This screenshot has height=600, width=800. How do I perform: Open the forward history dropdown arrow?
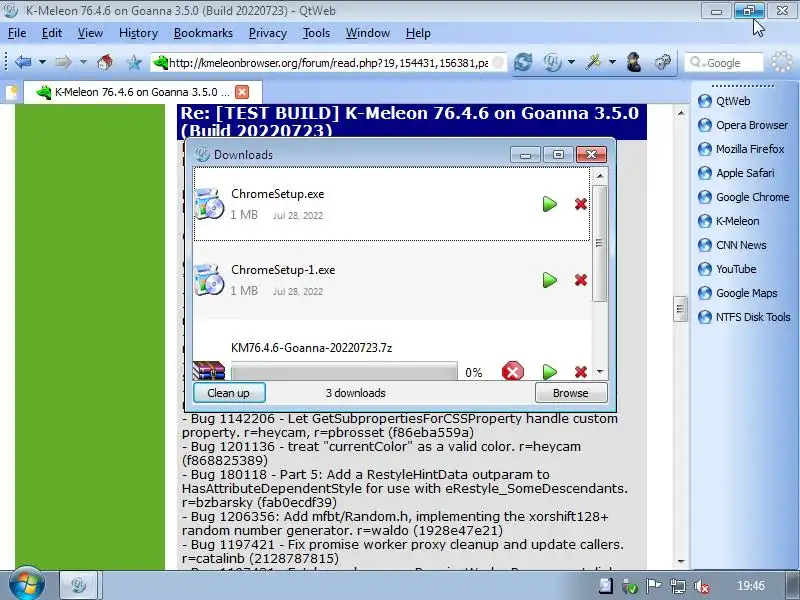pyautogui.click(x=83, y=62)
